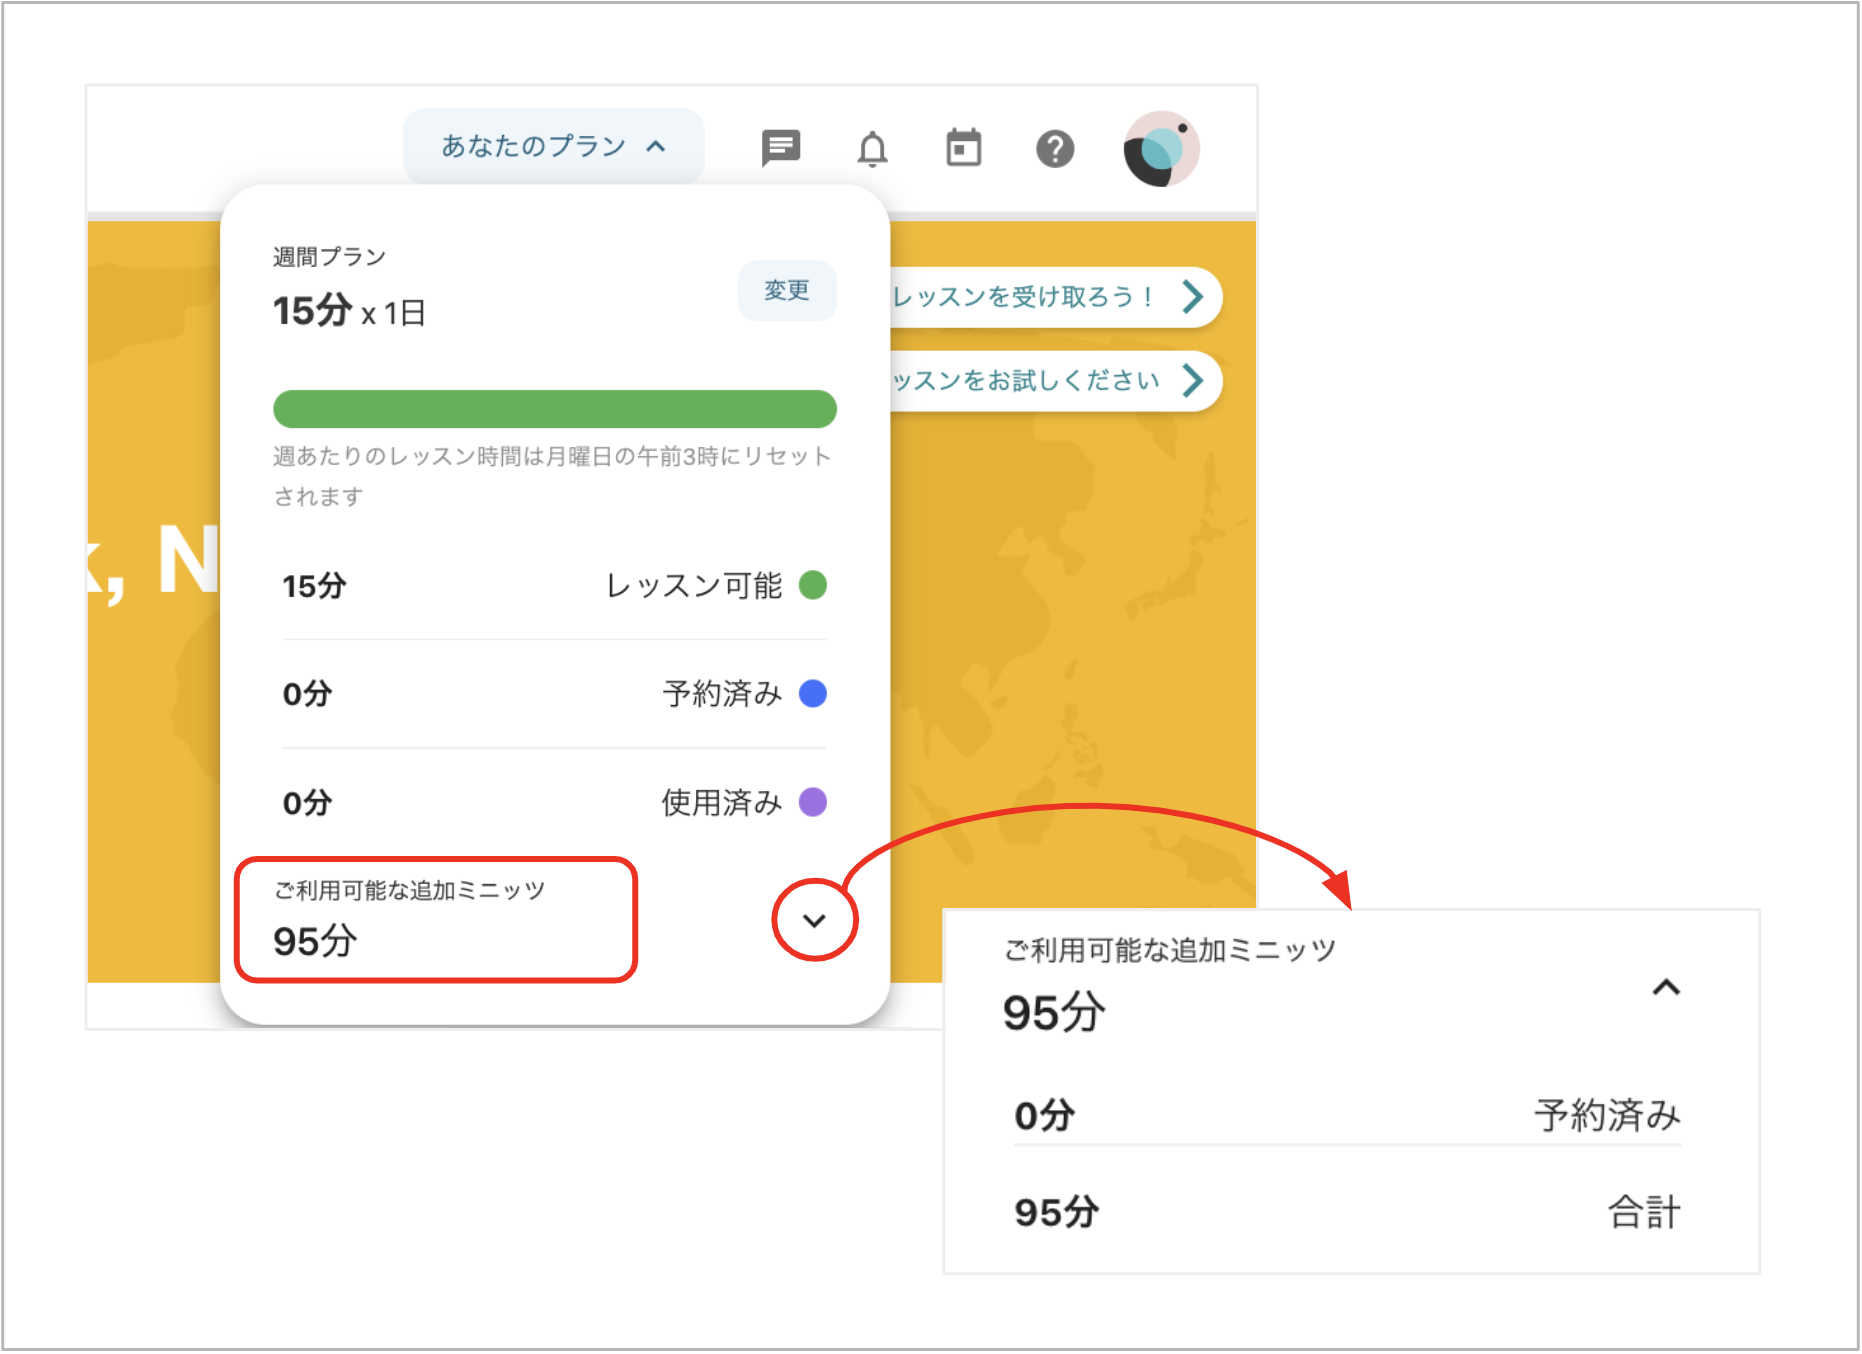The width and height of the screenshot is (1862, 1354).
Task: Expand additional minutes chevron beside 95分
Action: (814, 920)
